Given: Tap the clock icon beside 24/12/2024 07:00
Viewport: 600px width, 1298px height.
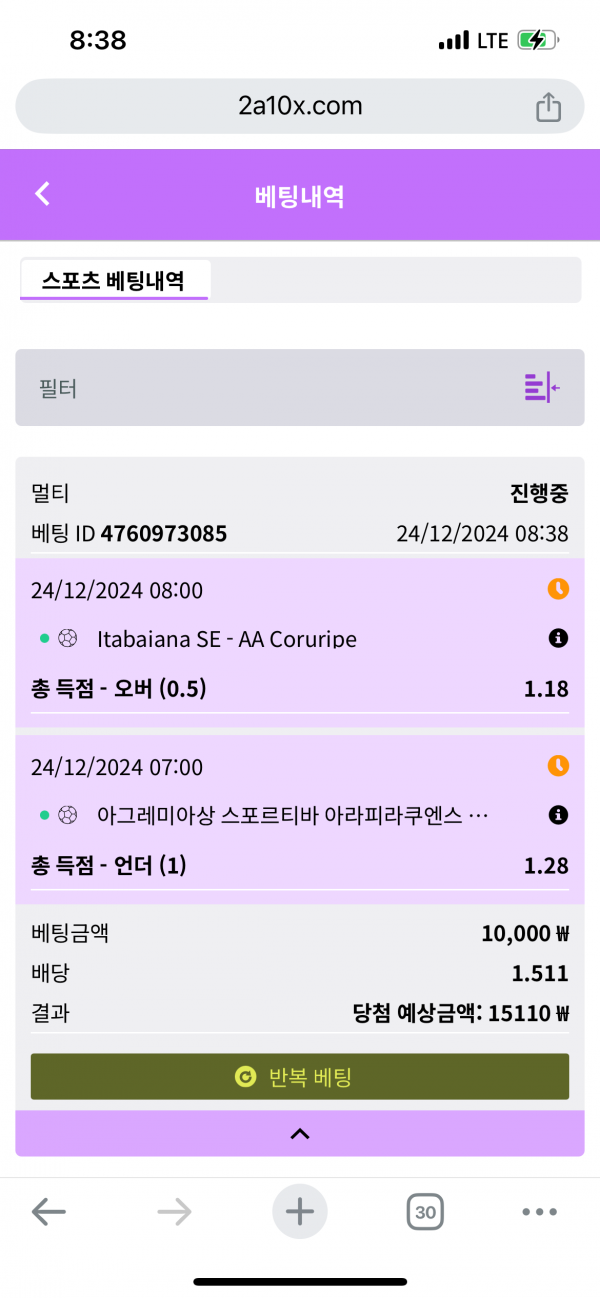Looking at the screenshot, I should tap(558, 766).
